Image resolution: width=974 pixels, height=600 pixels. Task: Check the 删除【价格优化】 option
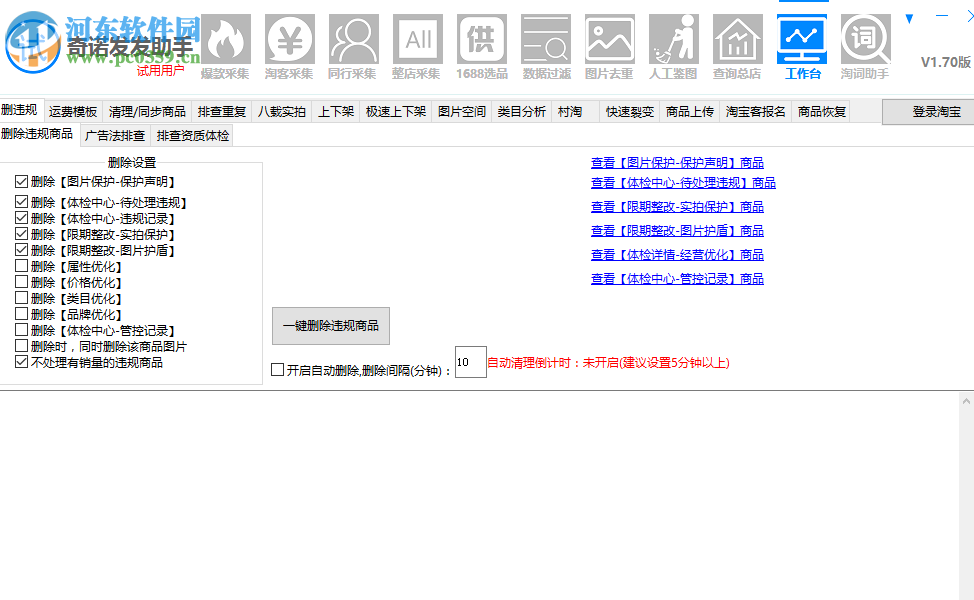tap(21, 282)
